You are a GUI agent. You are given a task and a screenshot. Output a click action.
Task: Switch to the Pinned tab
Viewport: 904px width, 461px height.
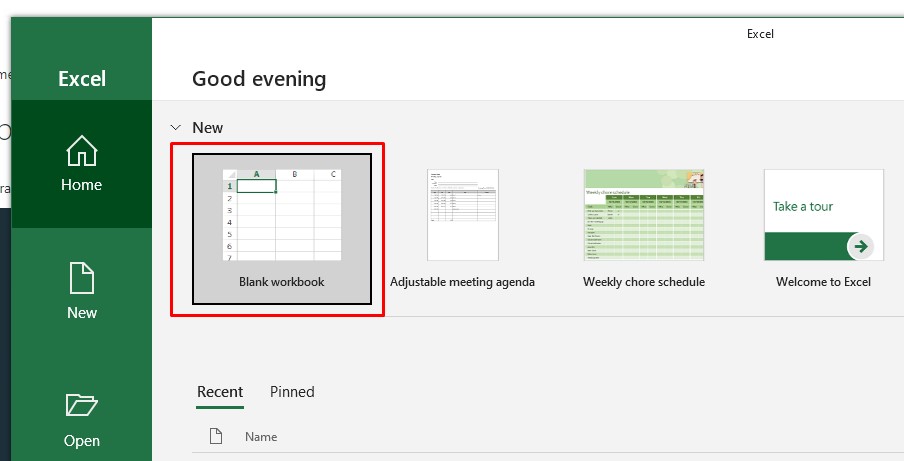click(292, 392)
